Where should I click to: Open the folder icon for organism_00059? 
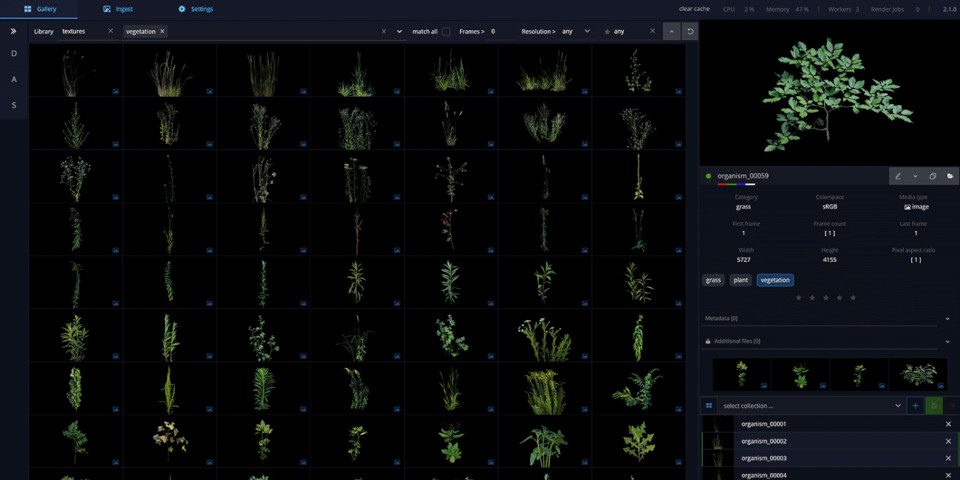(950, 176)
